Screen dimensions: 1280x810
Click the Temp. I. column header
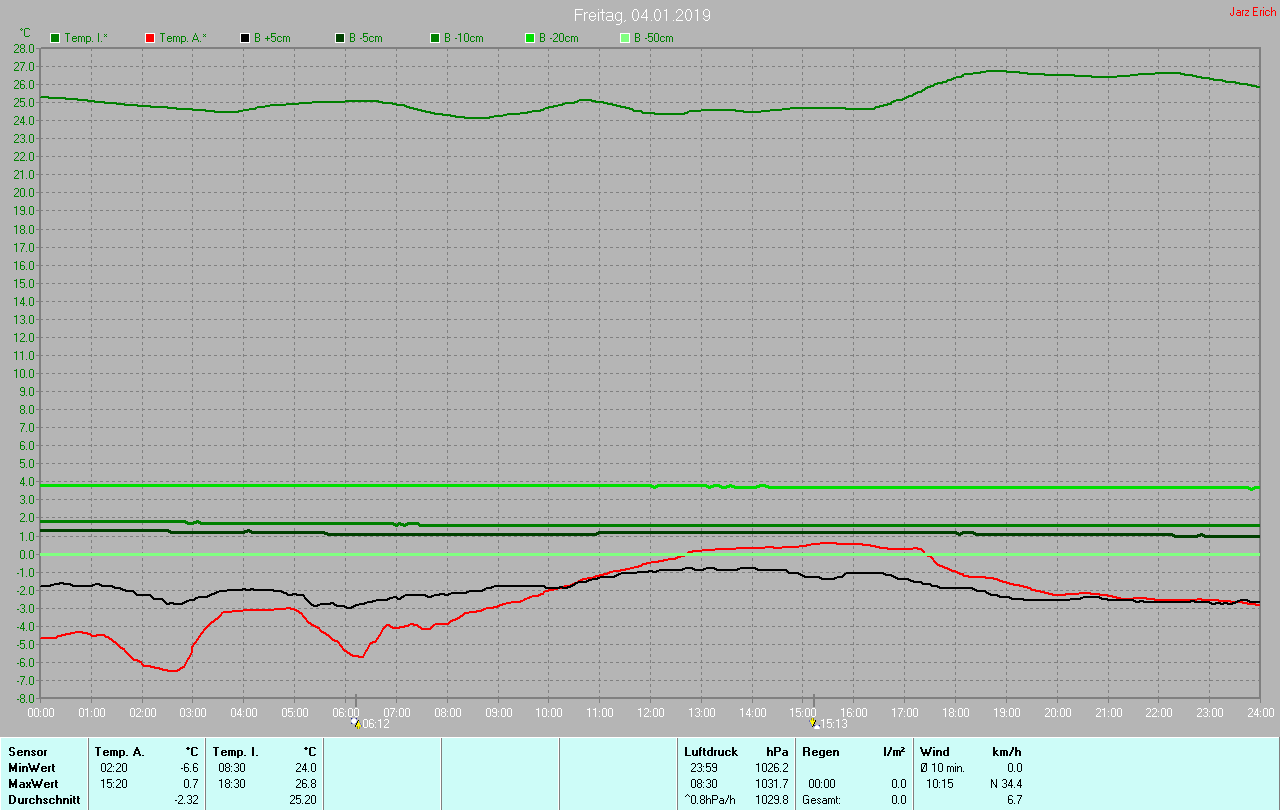236,751
